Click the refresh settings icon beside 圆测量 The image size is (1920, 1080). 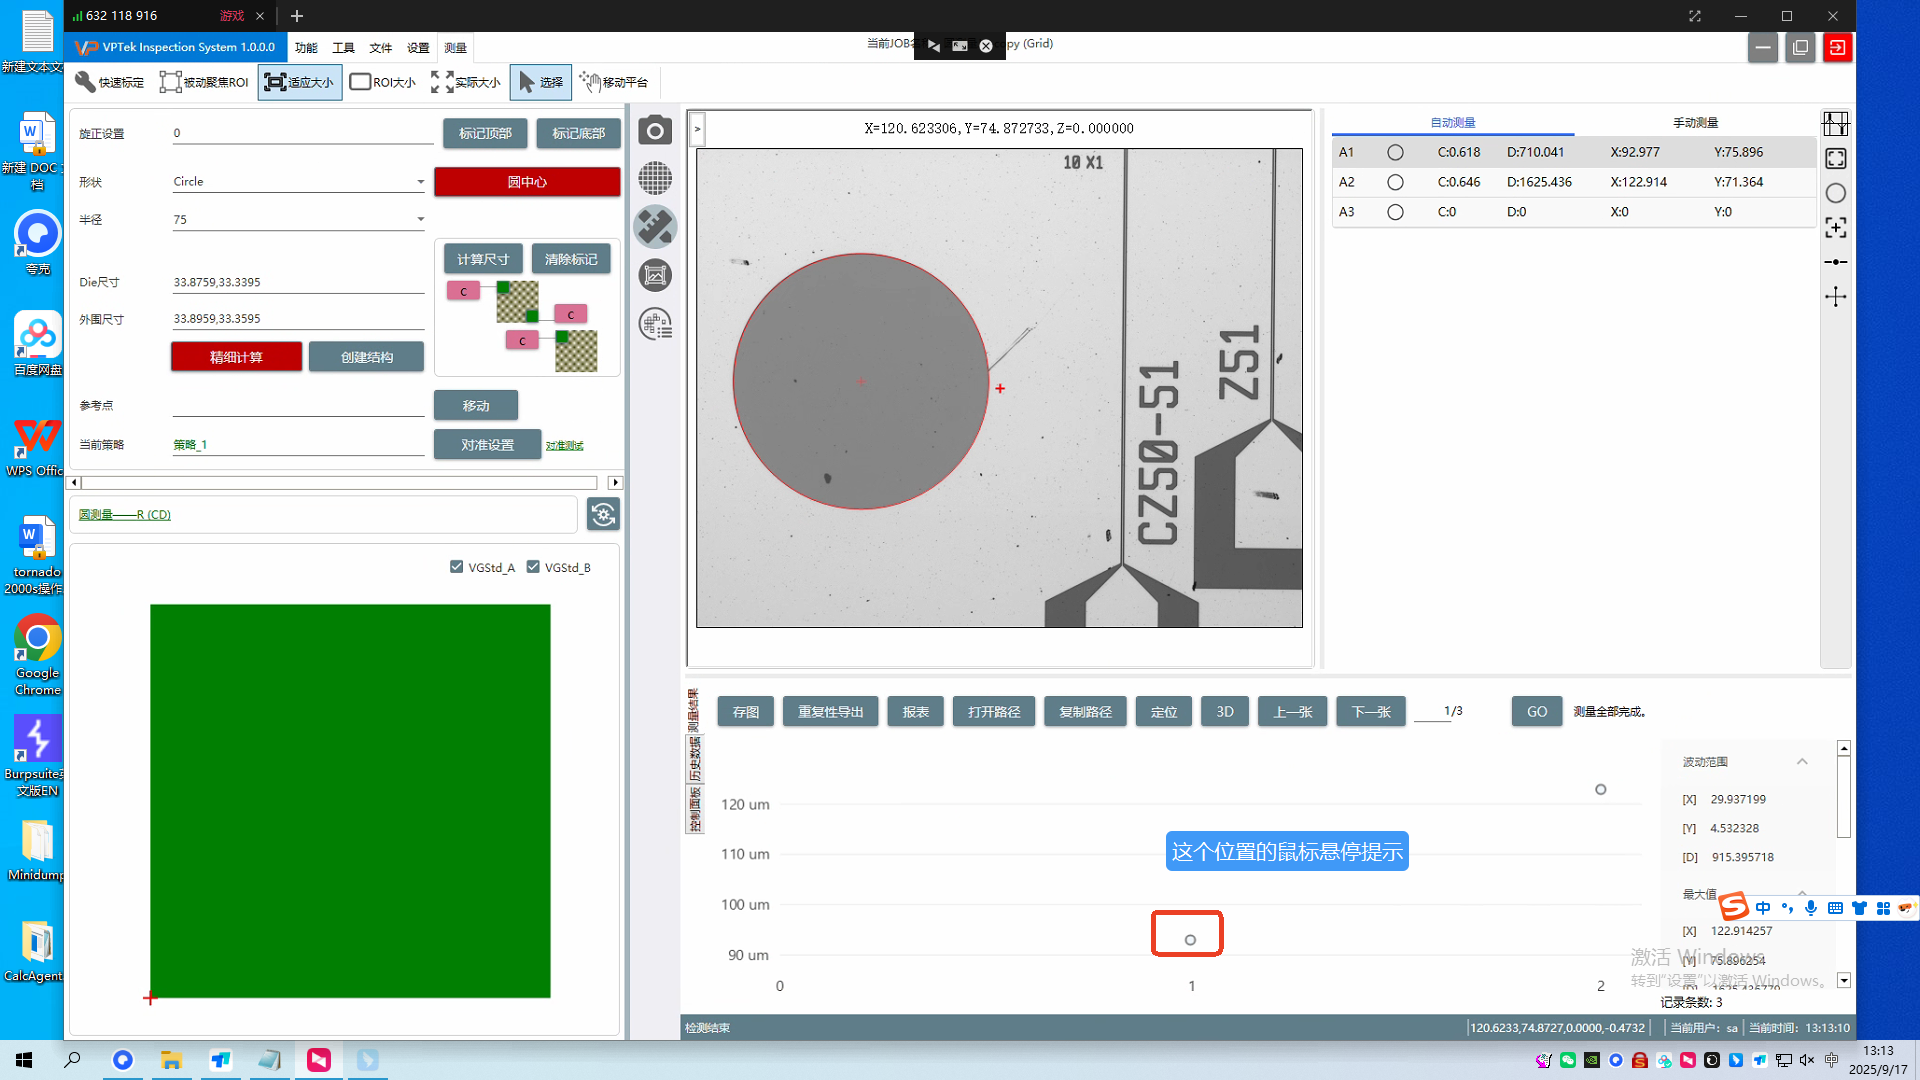click(603, 514)
